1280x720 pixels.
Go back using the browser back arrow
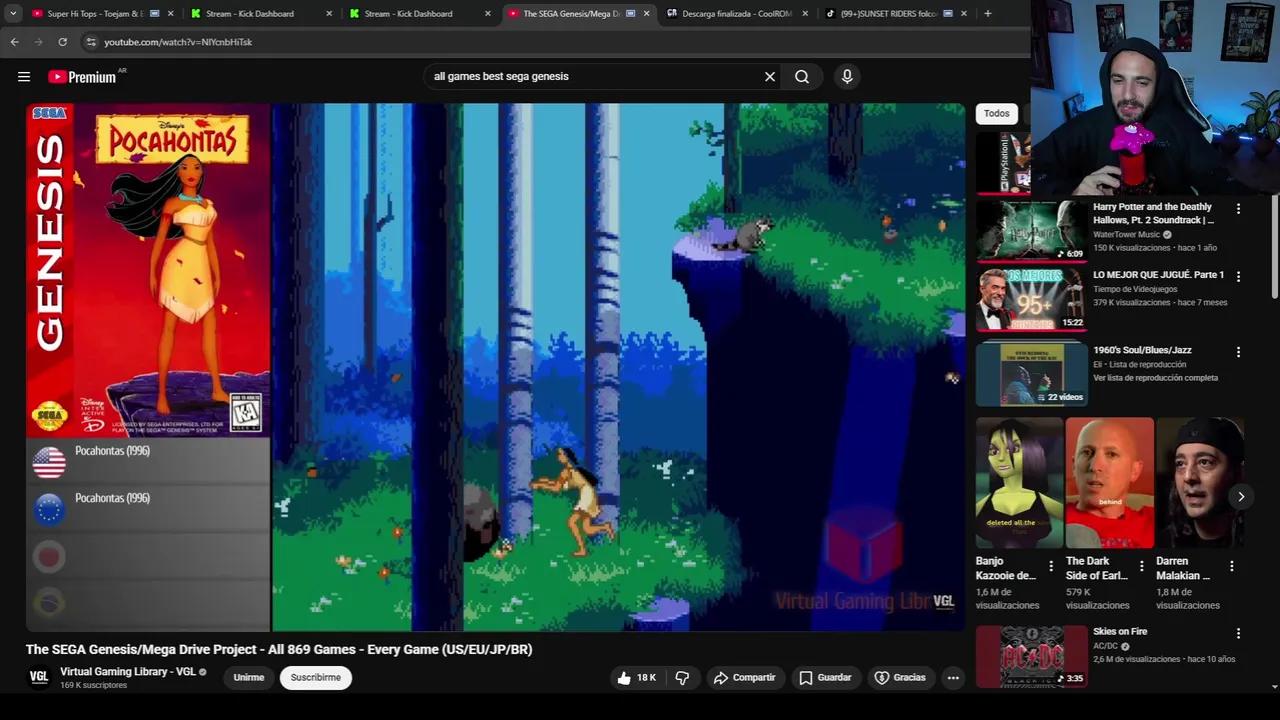point(13,42)
